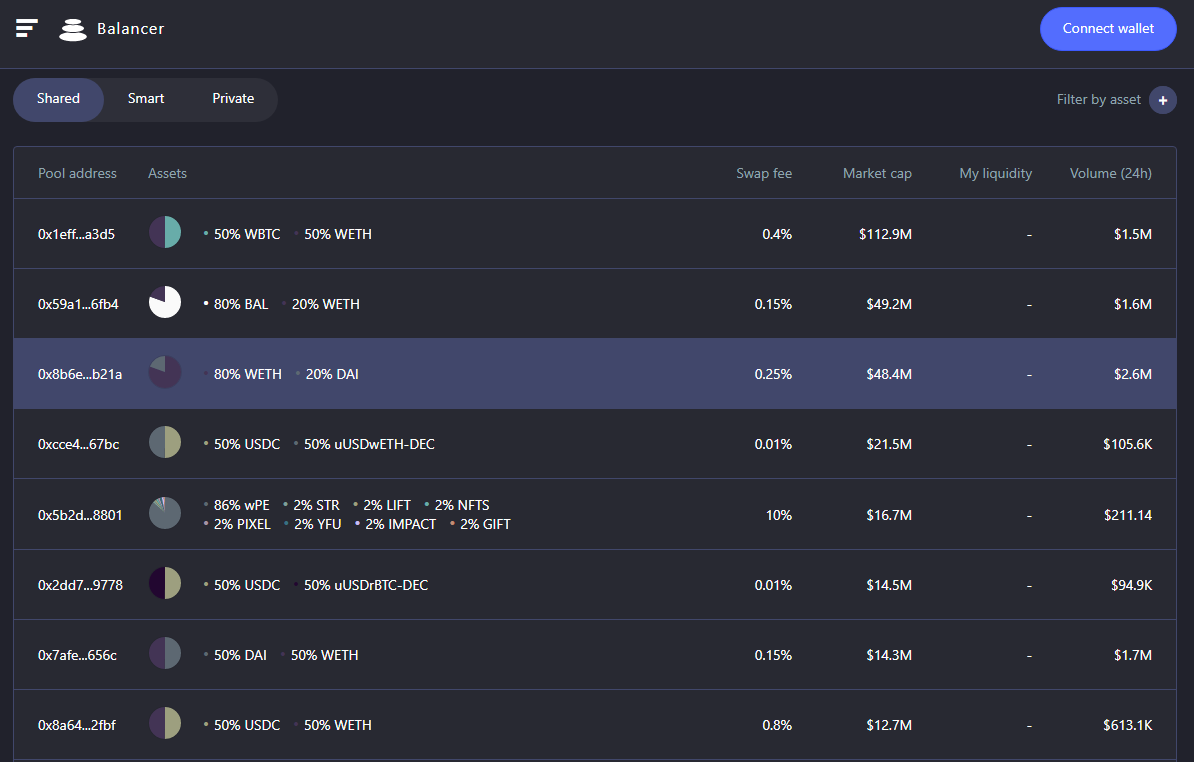Screen dimensions: 1194x762
Task: Select the 2% IMPACT asset label
Action: click(401, 524)
